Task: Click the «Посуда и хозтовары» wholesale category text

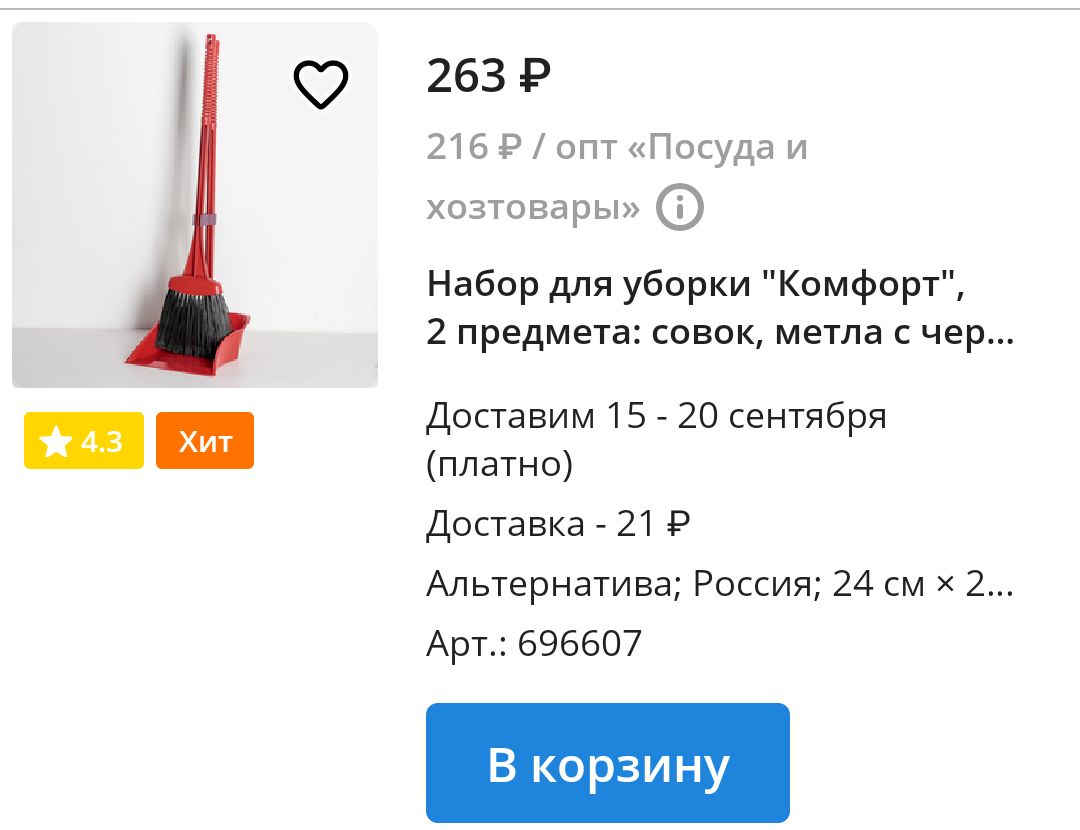Action: [616, 177]
